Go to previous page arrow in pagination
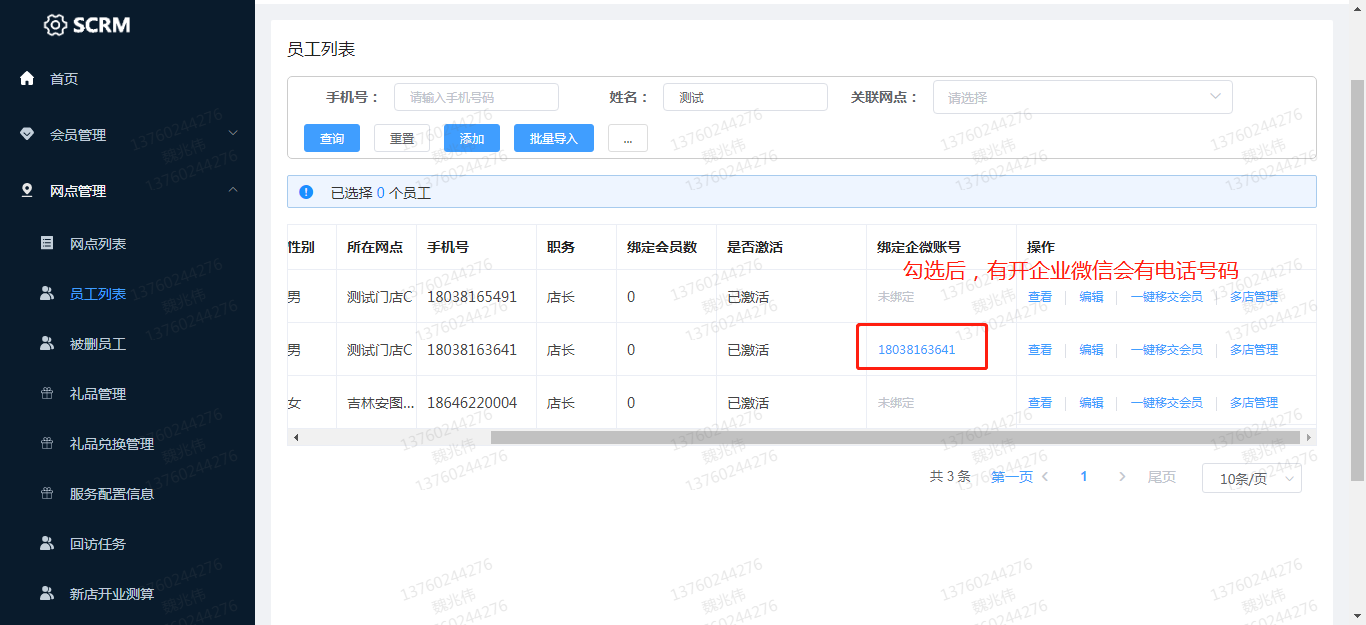 tap(1045, 477)
